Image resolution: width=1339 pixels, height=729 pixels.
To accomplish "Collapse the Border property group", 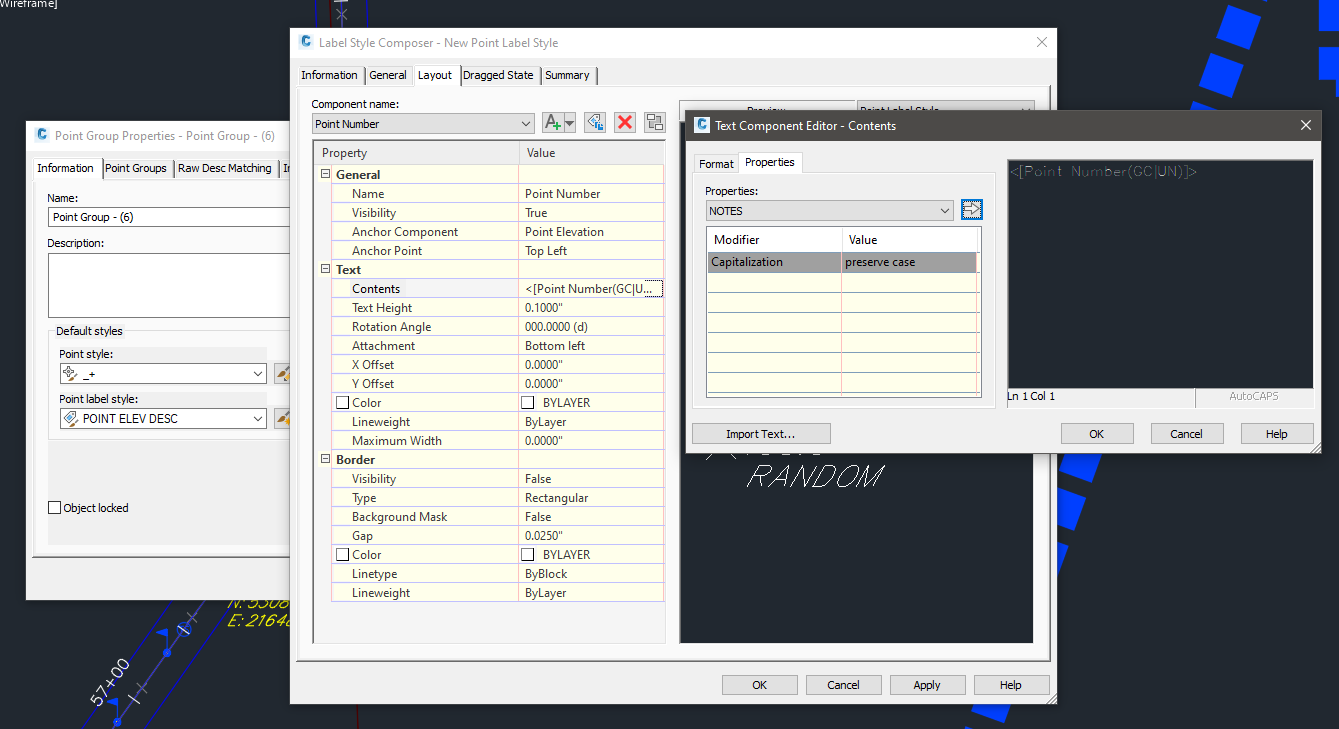I will (x=325, y=460).
